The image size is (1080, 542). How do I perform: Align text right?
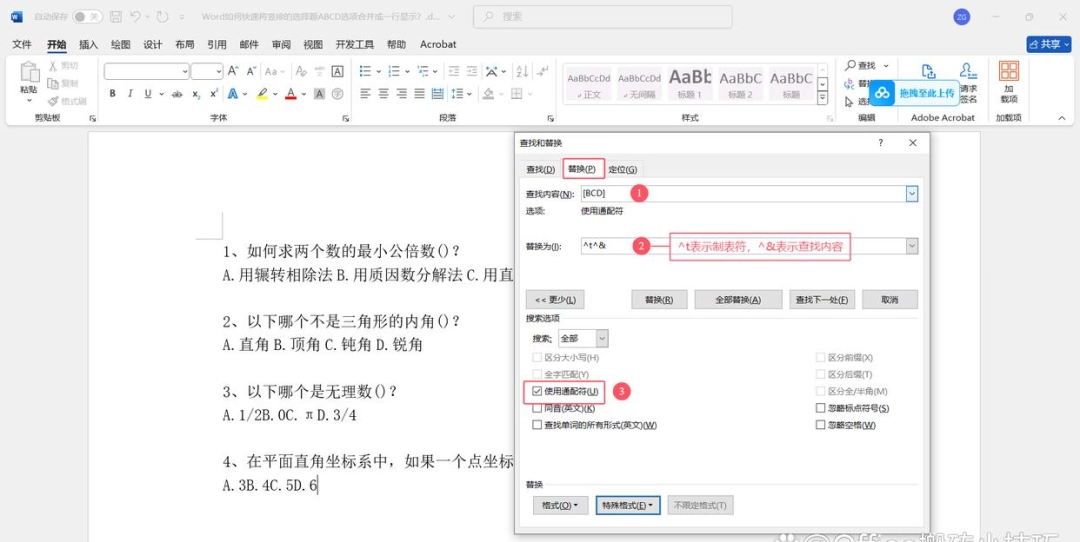401,94
